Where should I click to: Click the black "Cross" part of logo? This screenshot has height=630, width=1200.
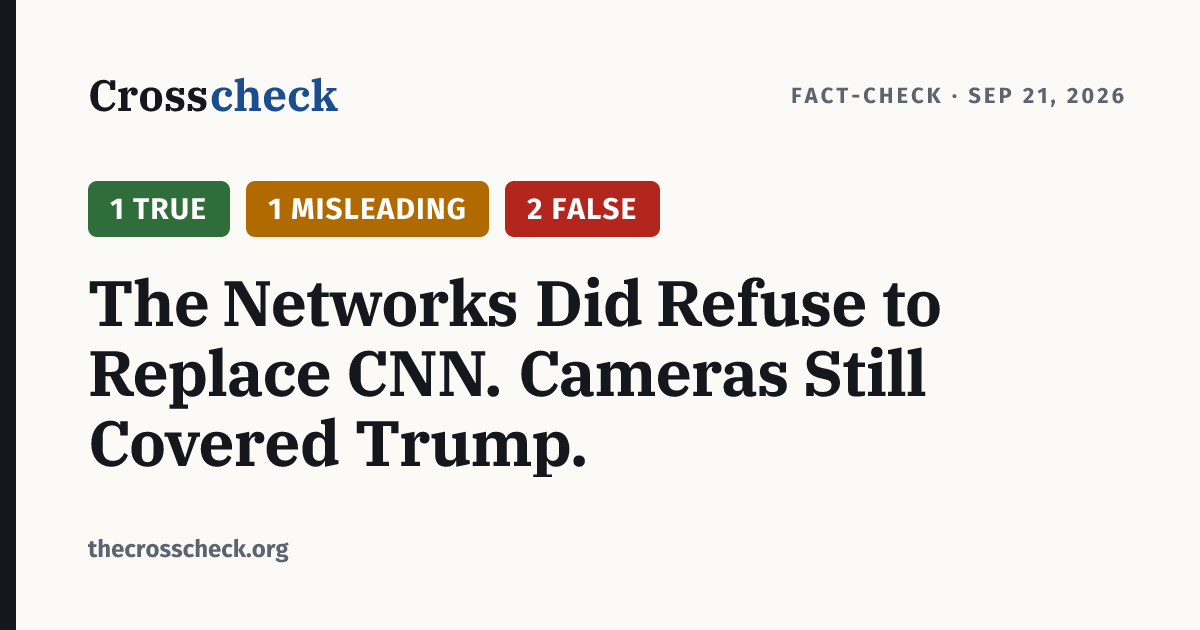(149, 96)
